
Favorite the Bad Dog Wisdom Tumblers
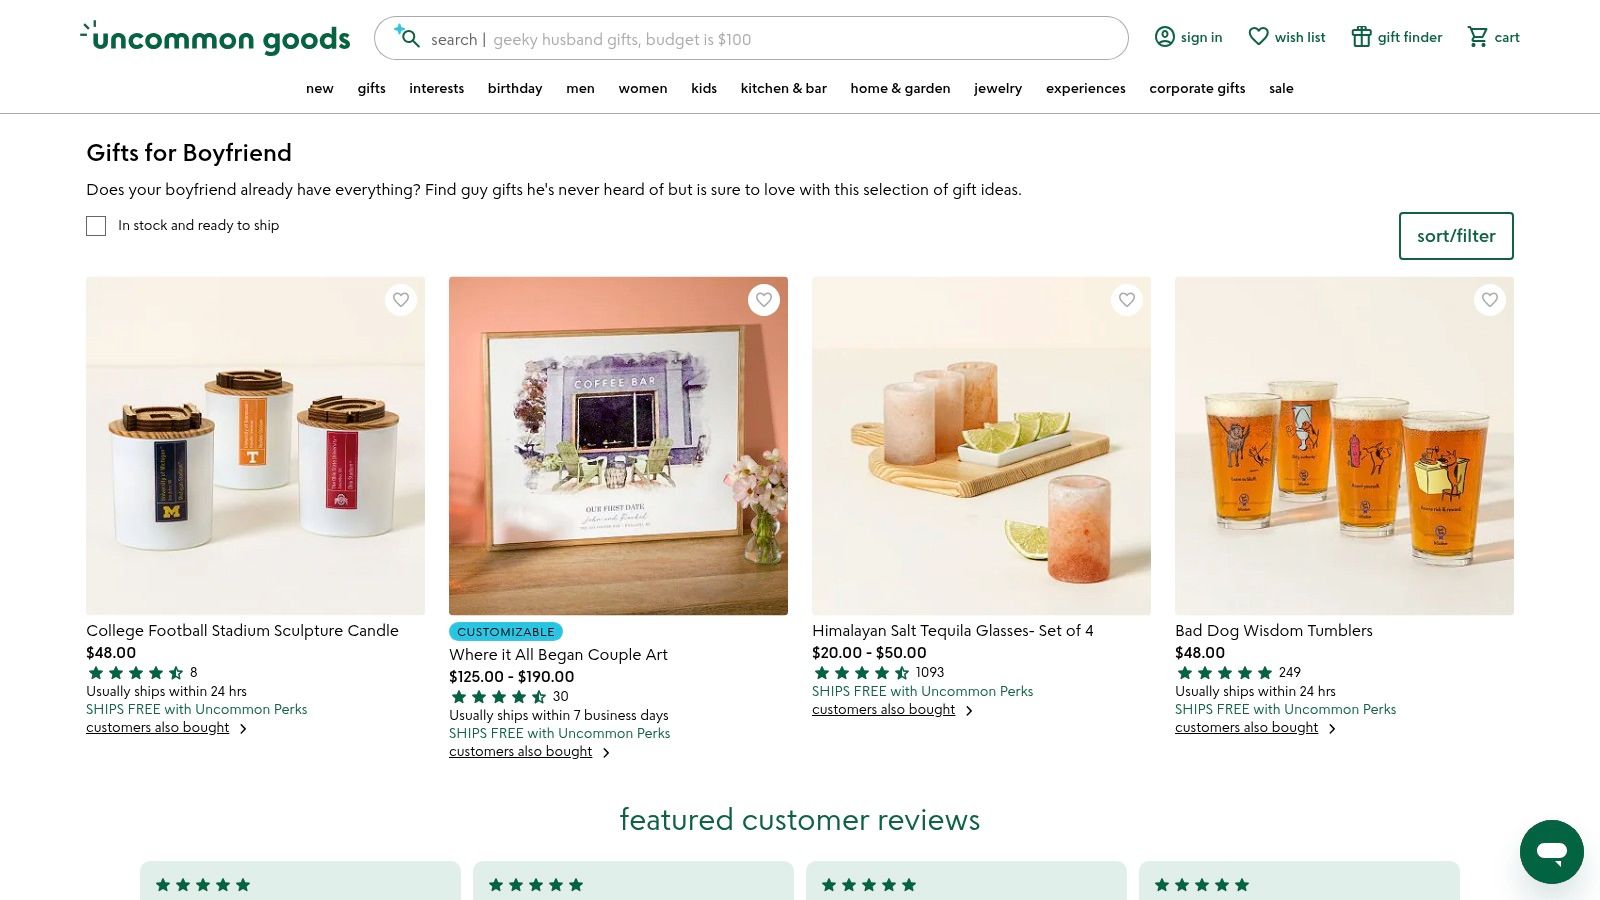coord(1489,299)
